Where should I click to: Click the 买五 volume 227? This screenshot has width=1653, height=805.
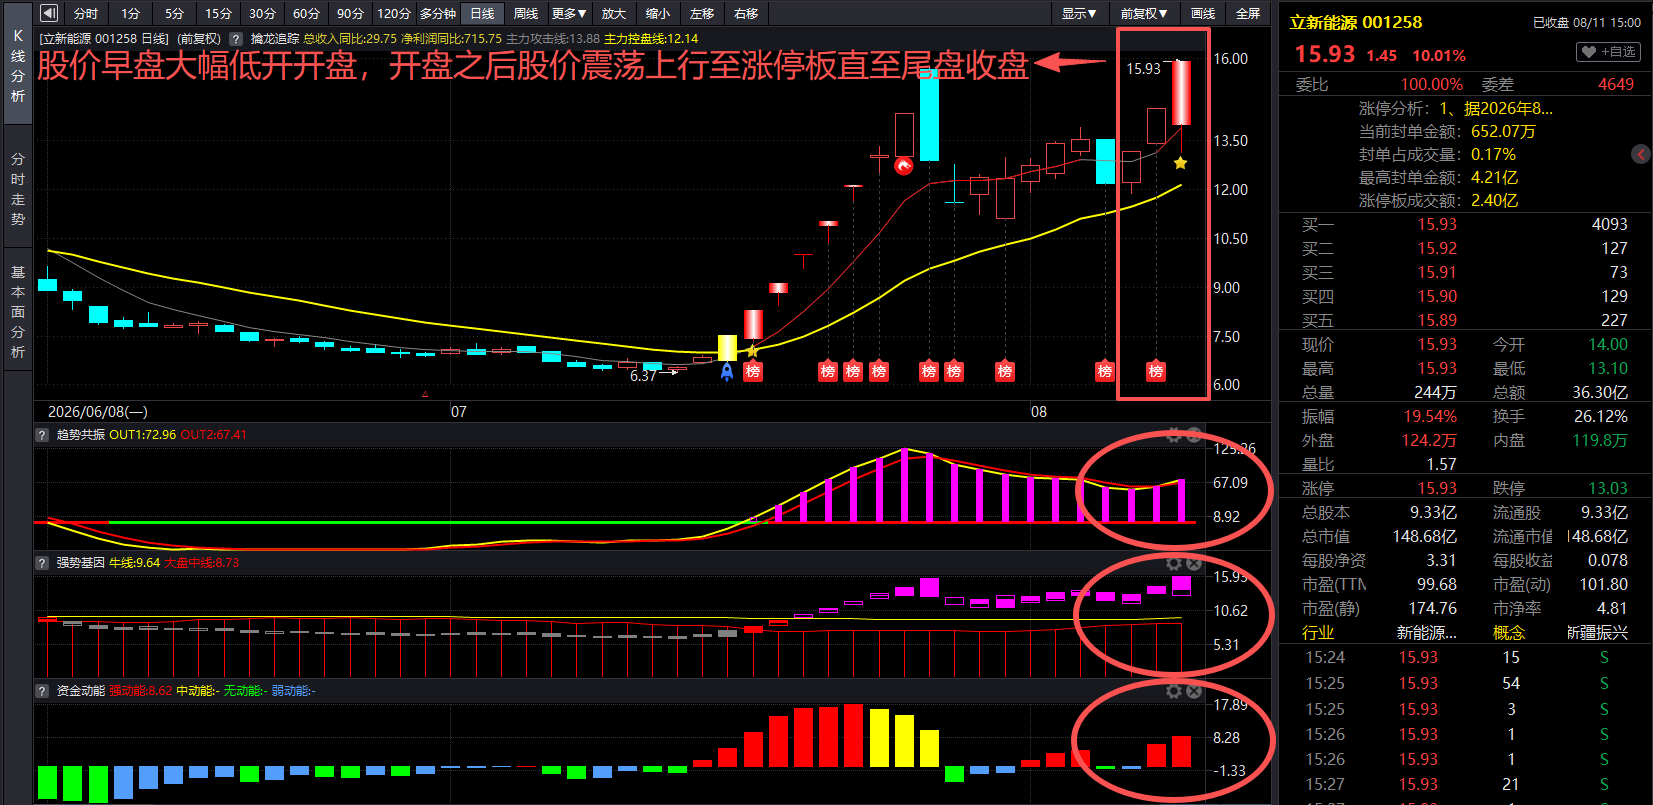point(1614,321)
